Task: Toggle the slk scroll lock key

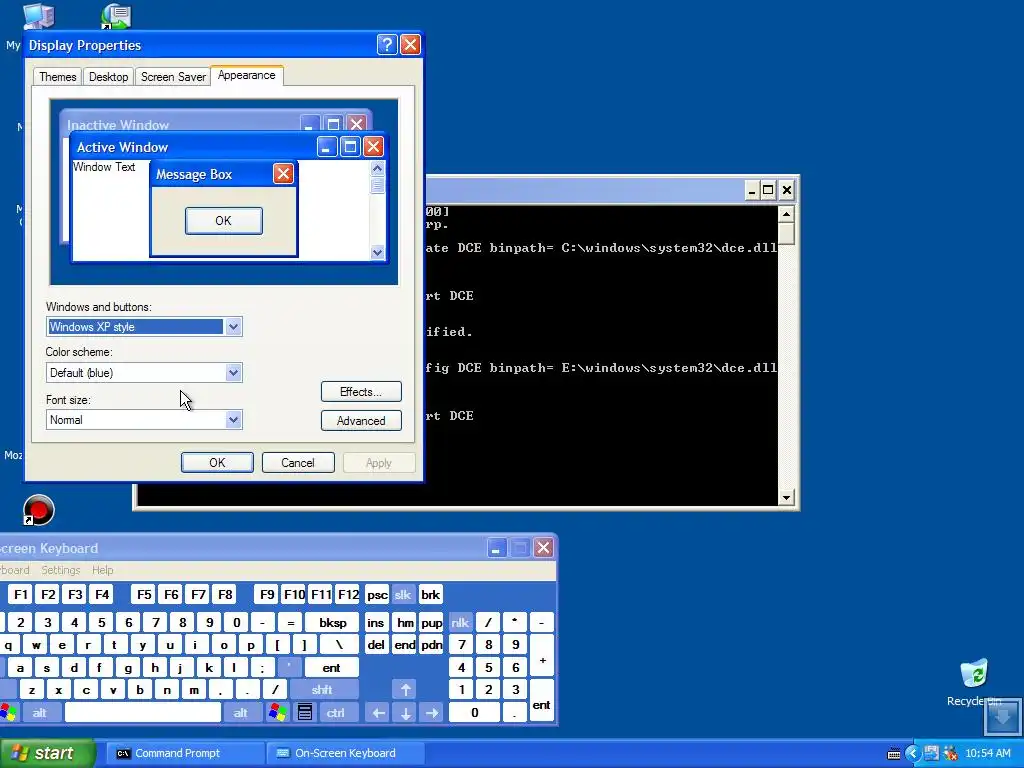Action: [x=403, y=594]
